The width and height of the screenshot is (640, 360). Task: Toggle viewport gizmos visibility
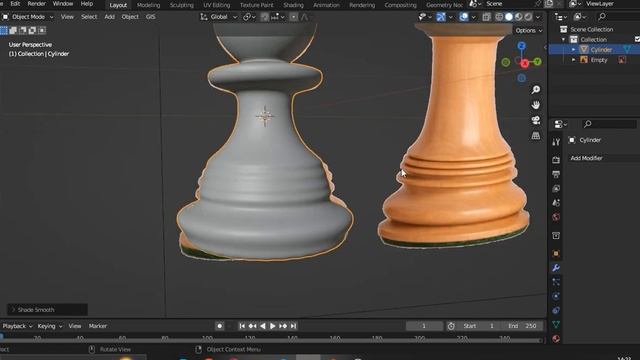[x=441, y=17]
